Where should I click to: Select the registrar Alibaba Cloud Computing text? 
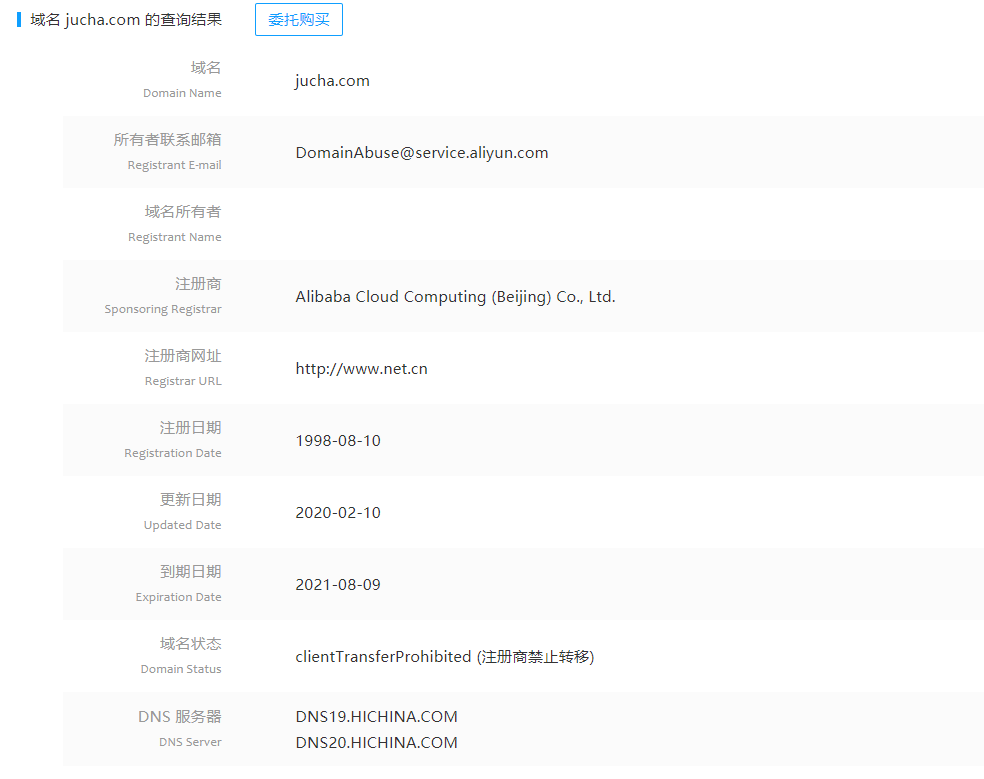click(455, 296)
